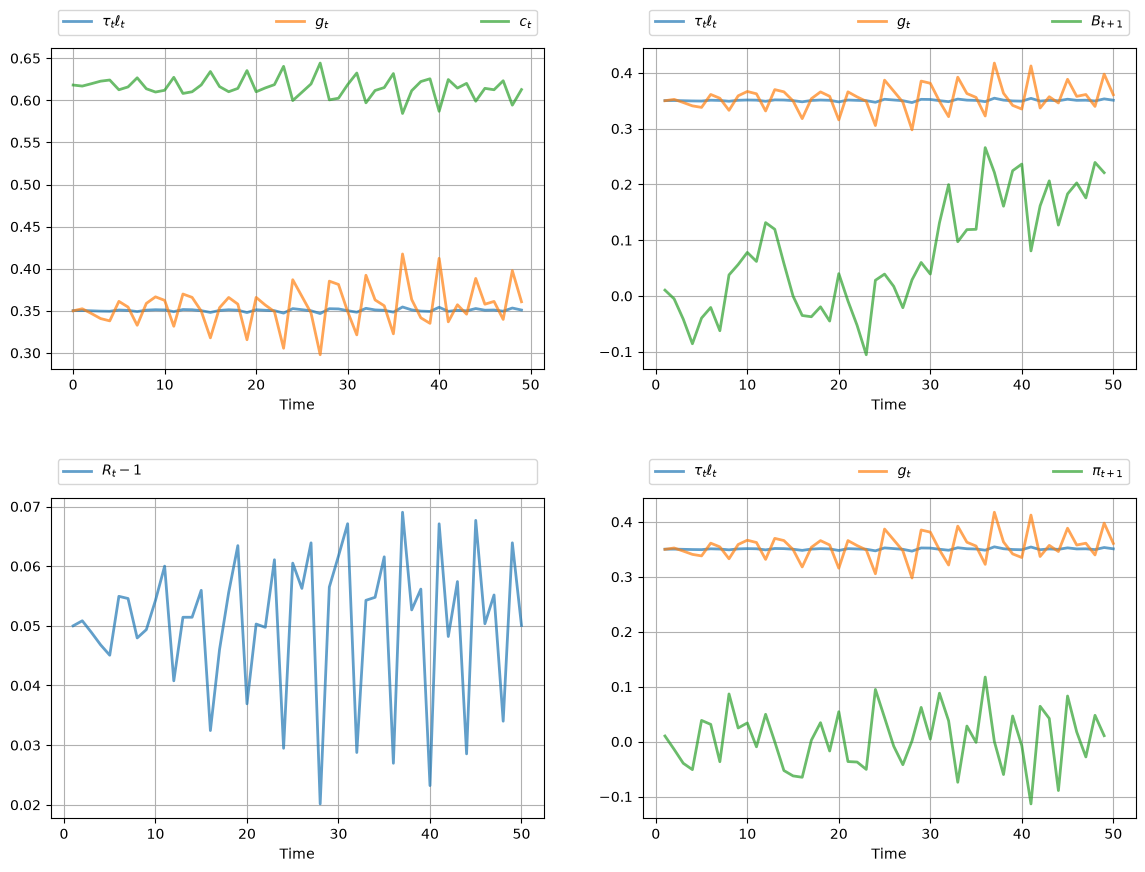The image size is (1145, 872).
Task: Click the −0.1 y-axis tick in top-right plot
Action: [x=616, y=352]
